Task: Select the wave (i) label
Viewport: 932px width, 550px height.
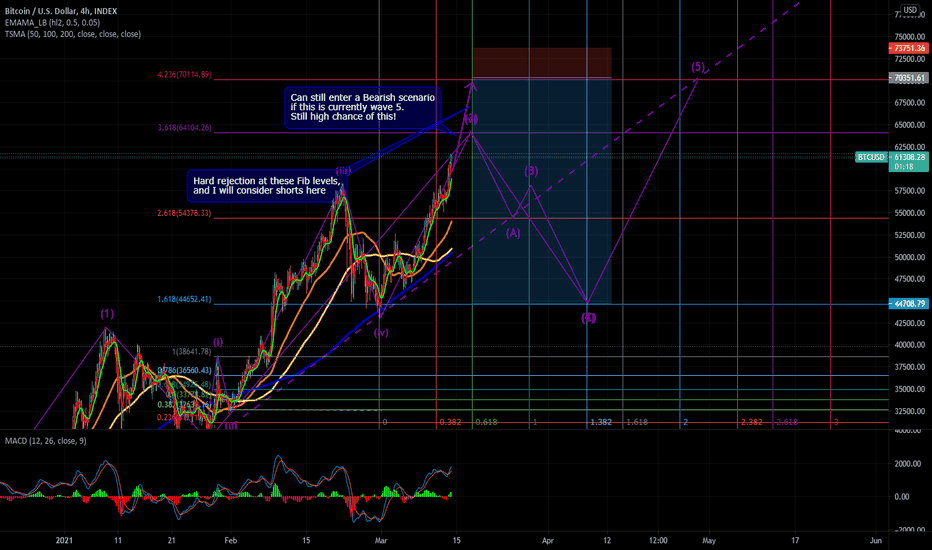Action: 219,342
